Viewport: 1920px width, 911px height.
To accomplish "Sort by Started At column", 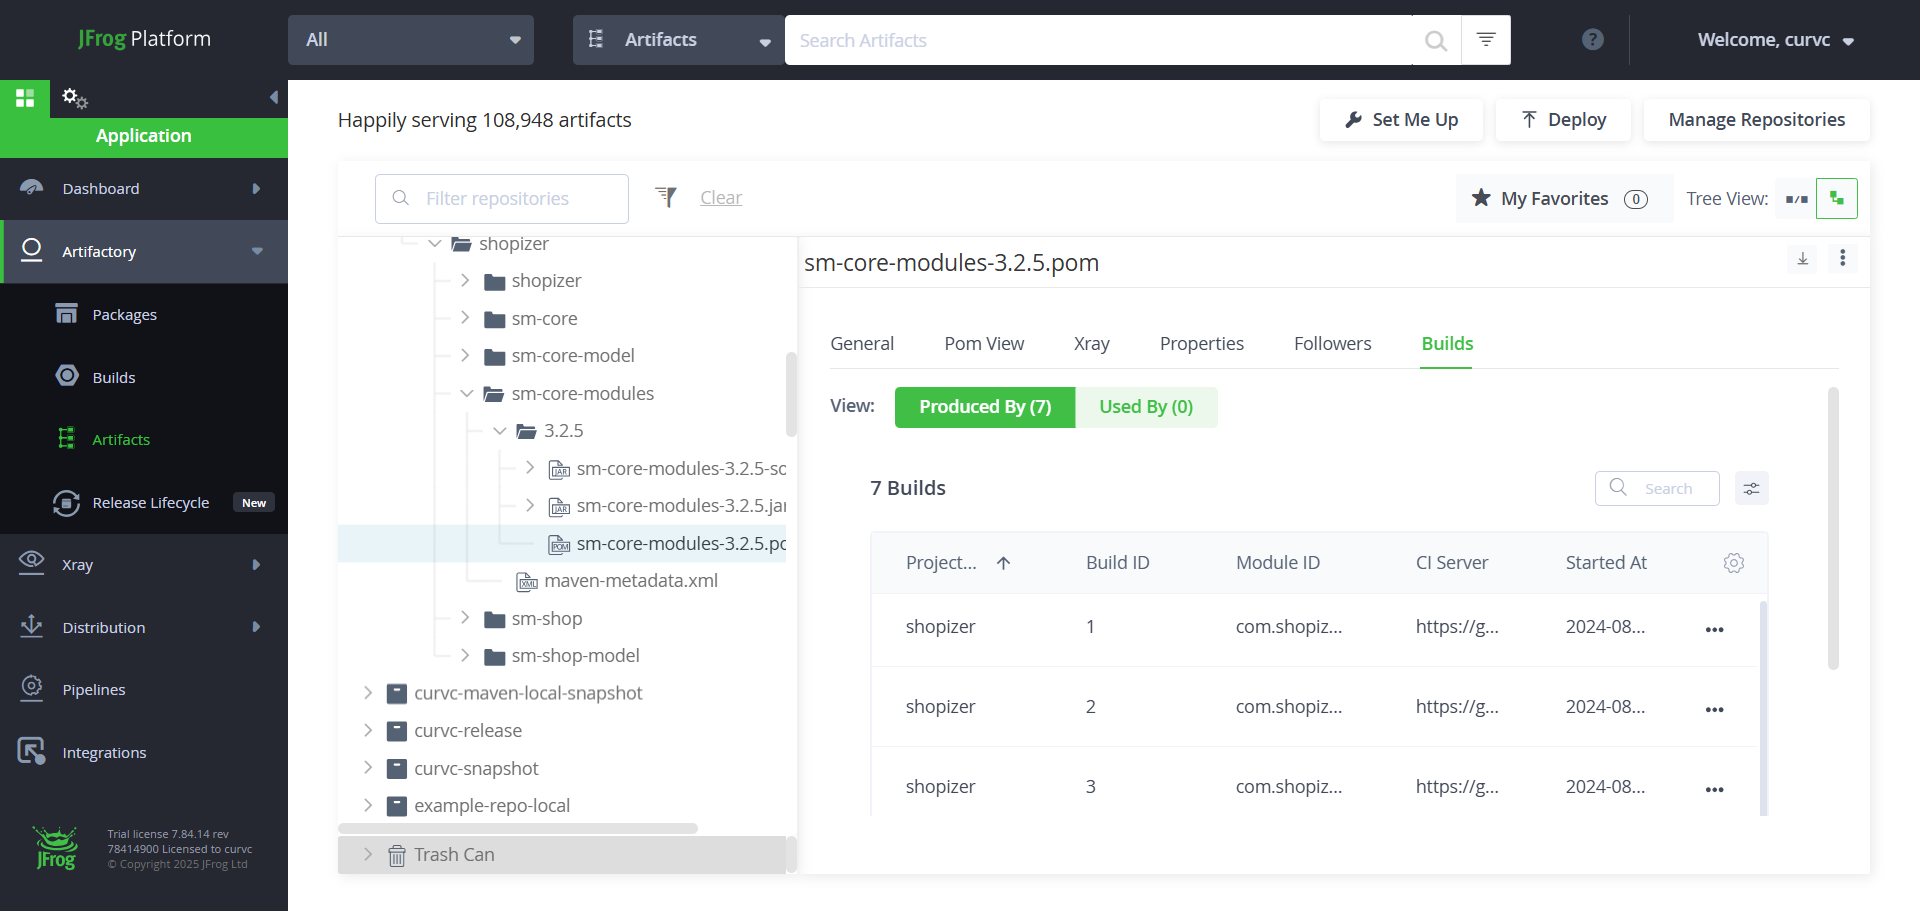I will click(x=1606, y=563).
